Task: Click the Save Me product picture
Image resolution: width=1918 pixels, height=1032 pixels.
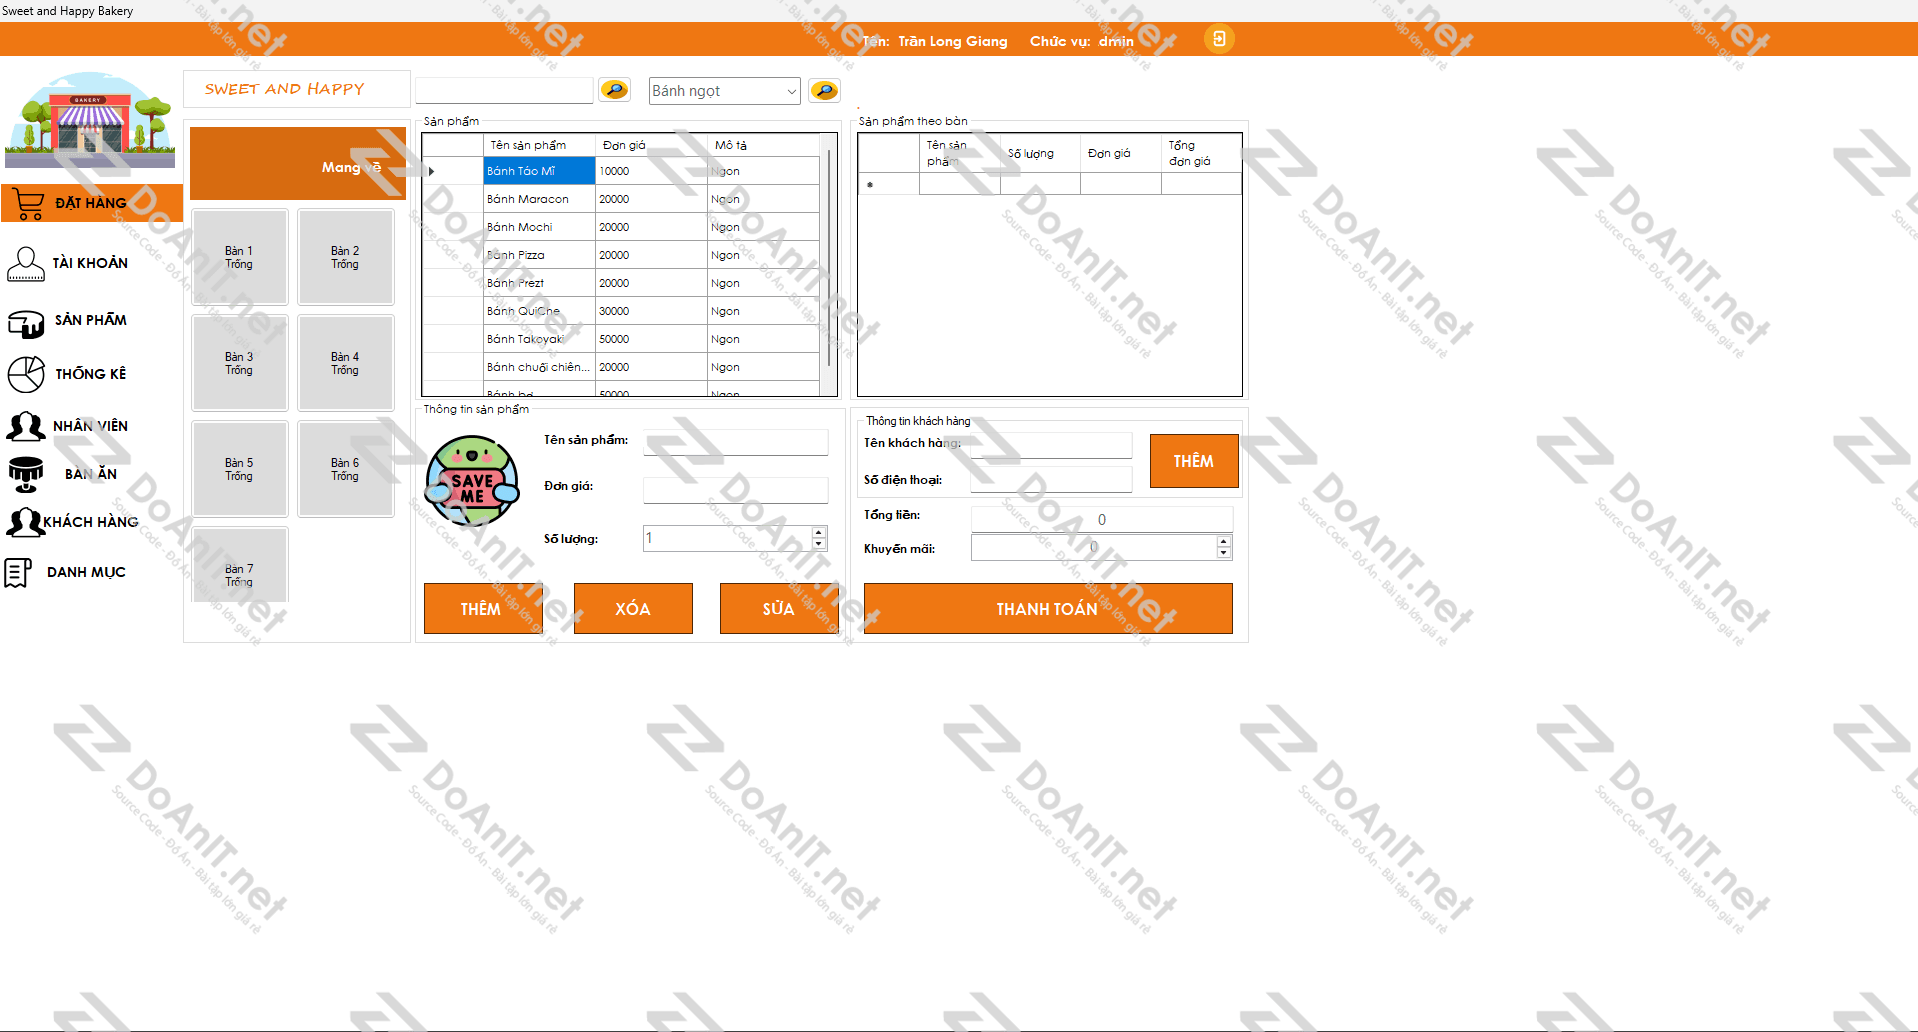Action: pyautogui.click(x=472, y=481)
